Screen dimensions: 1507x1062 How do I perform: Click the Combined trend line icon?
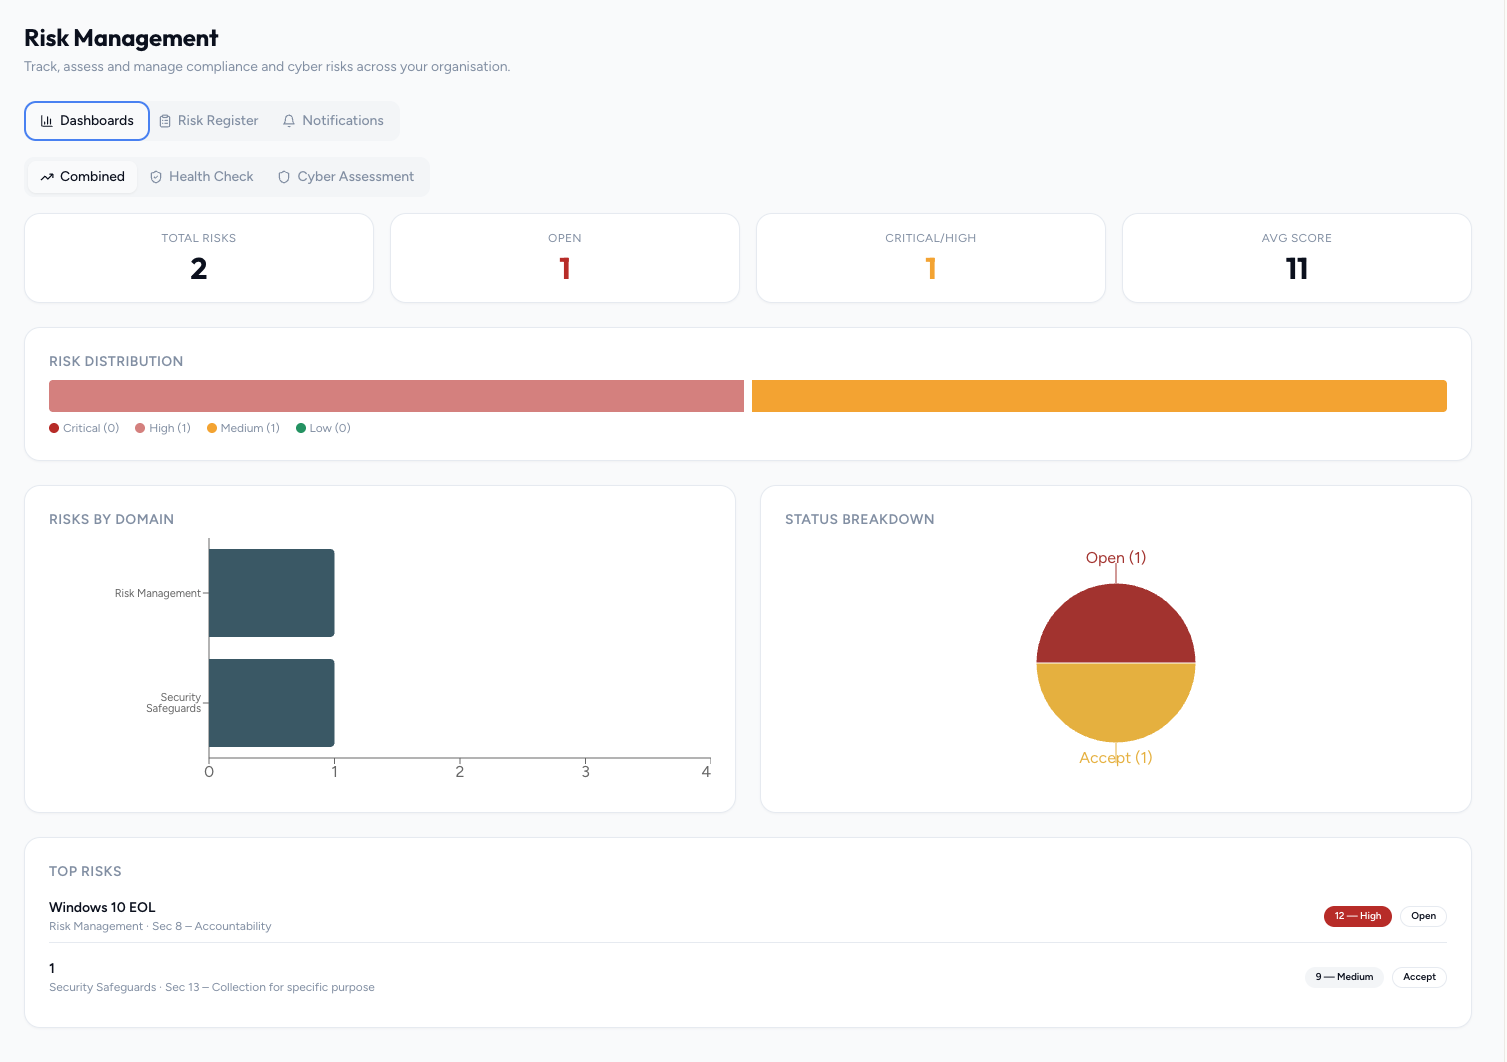47,177
